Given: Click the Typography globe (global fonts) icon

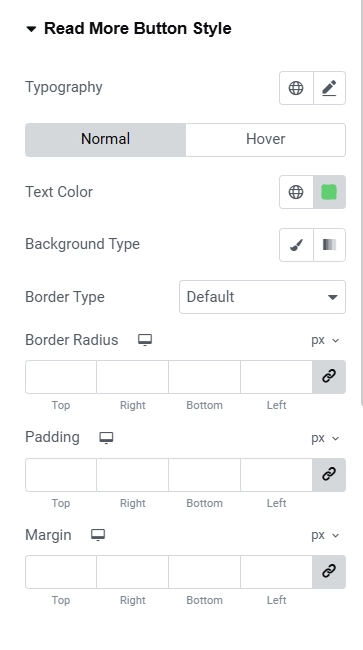Looking at the screenshot, I should pos(296,88).
